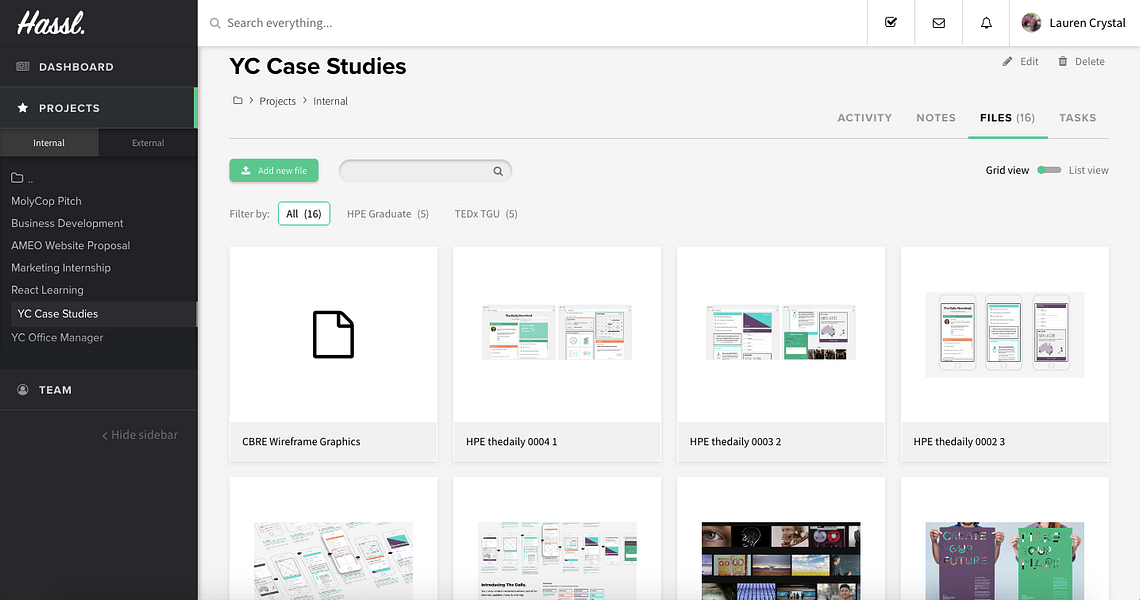Click Edit project button
The height and width of the screenshot is (600, 1140).
1021,62
